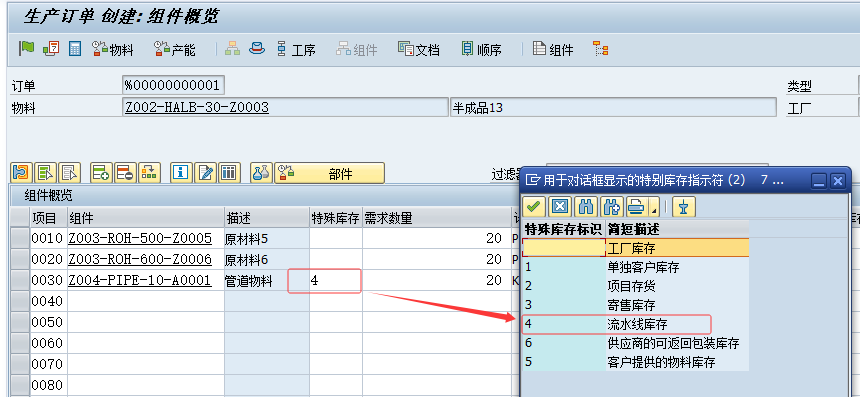
Task: Click the blue information icon
Action: point(182,173)
